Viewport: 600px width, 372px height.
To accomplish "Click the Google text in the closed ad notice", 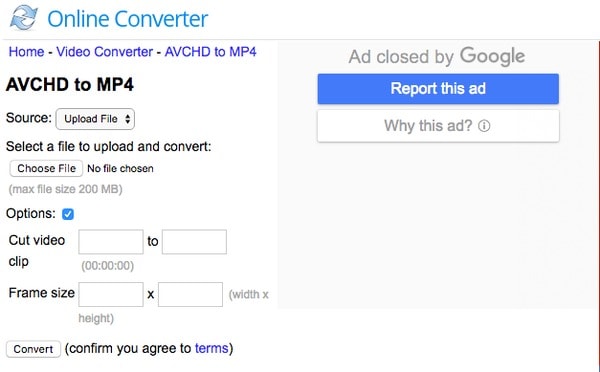I will point(492,57).
